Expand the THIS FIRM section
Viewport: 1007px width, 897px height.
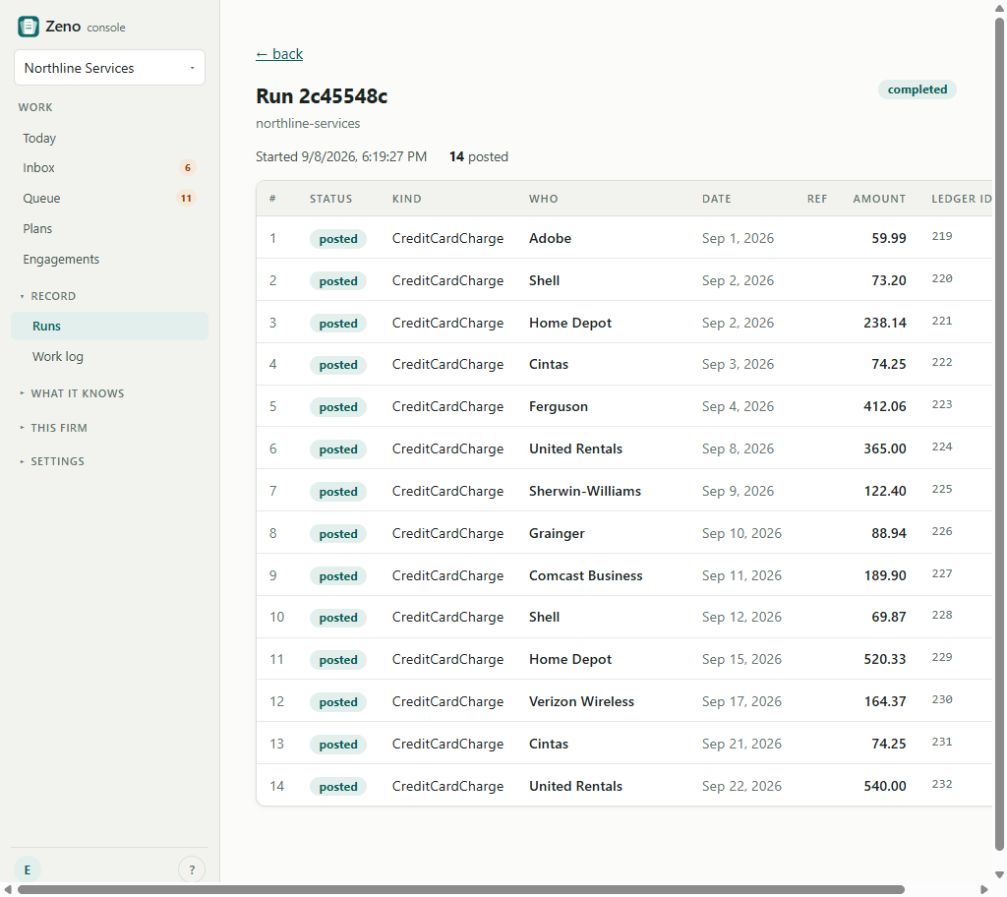tap(53, 428)
